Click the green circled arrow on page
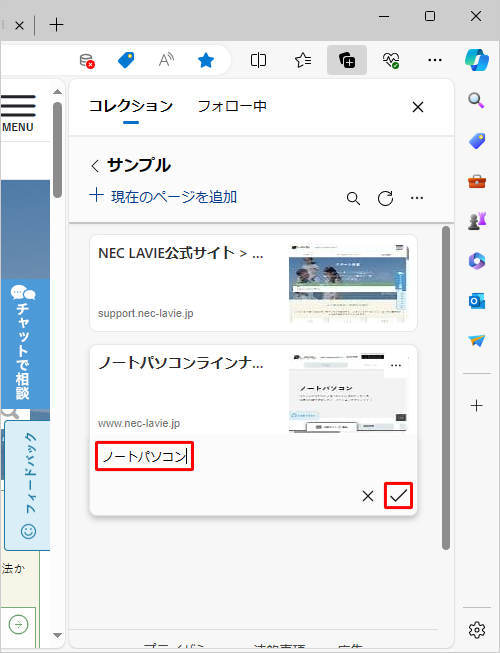500x653 pixels. [18, 624]
